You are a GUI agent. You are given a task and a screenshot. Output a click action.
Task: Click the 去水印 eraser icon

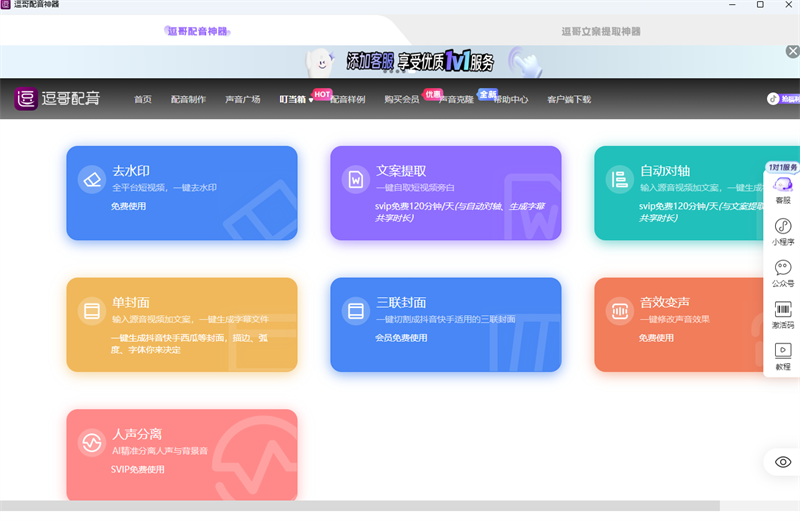point(91,178)
